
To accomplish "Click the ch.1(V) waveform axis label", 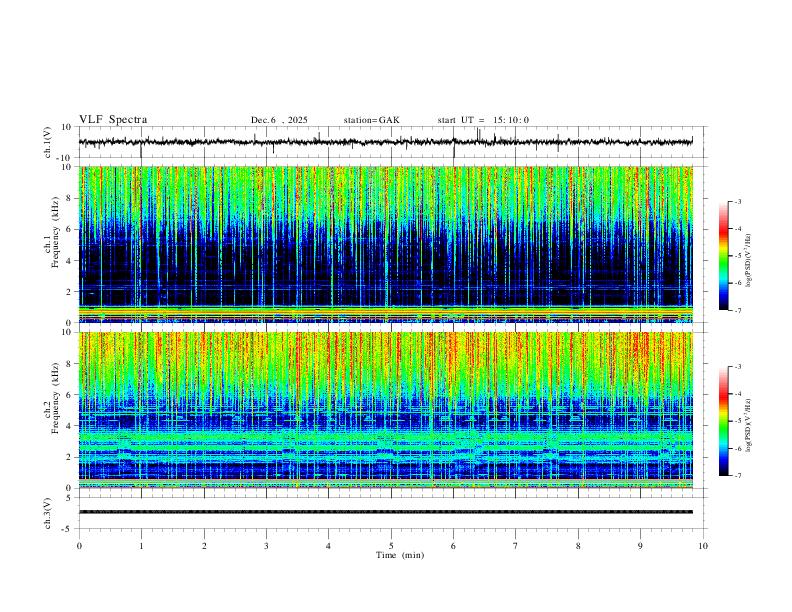I will (48, 142).
